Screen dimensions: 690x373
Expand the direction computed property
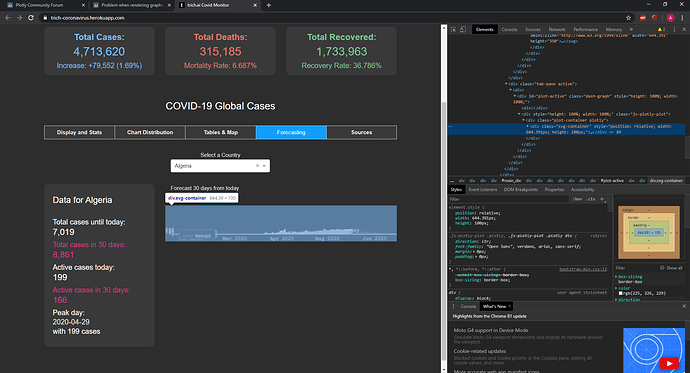[x=616, y=300]
